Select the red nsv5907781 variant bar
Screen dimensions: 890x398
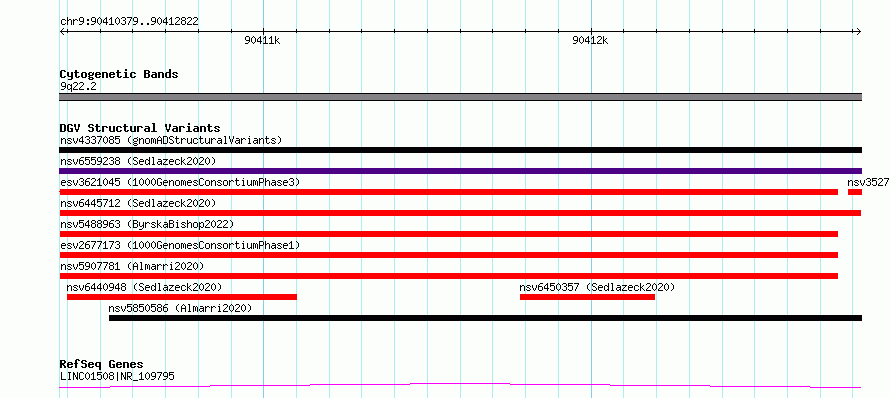point(448,276)
